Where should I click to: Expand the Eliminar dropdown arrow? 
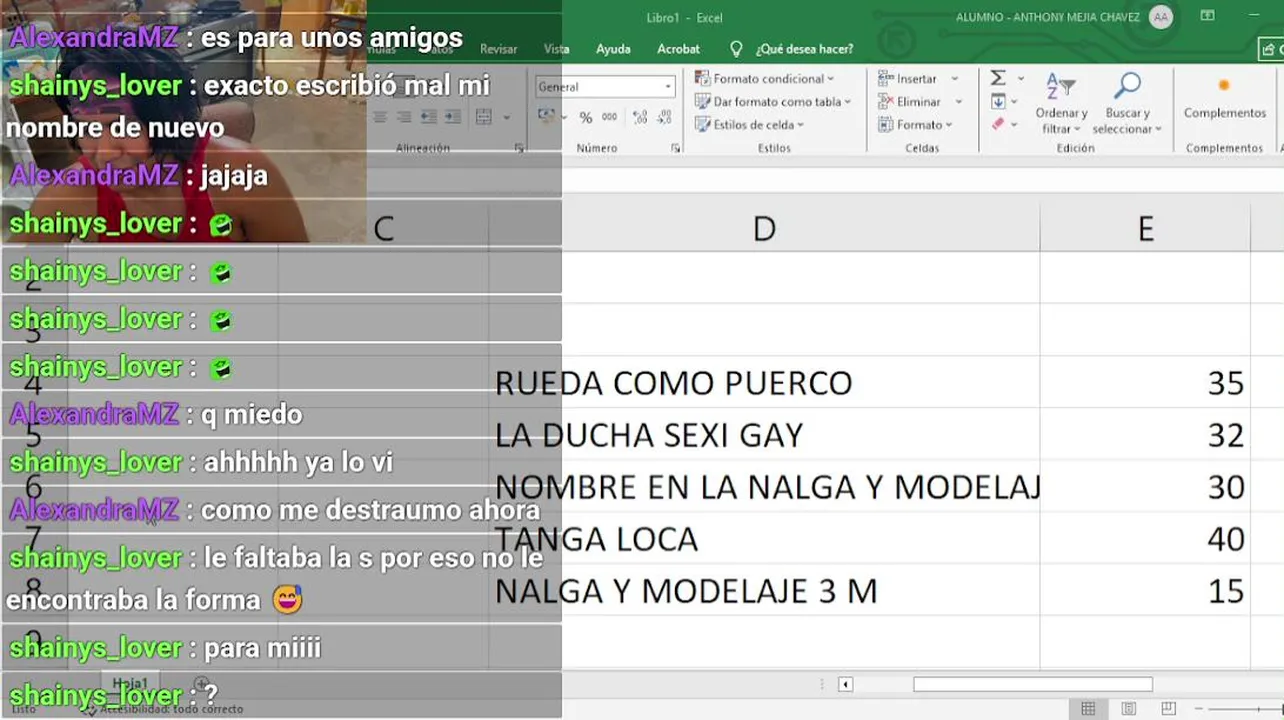click(x=958, y=102)
